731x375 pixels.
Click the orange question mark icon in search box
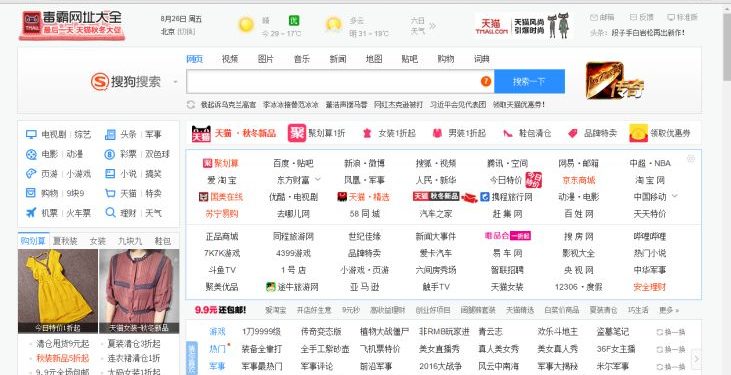tap(486, 81)
